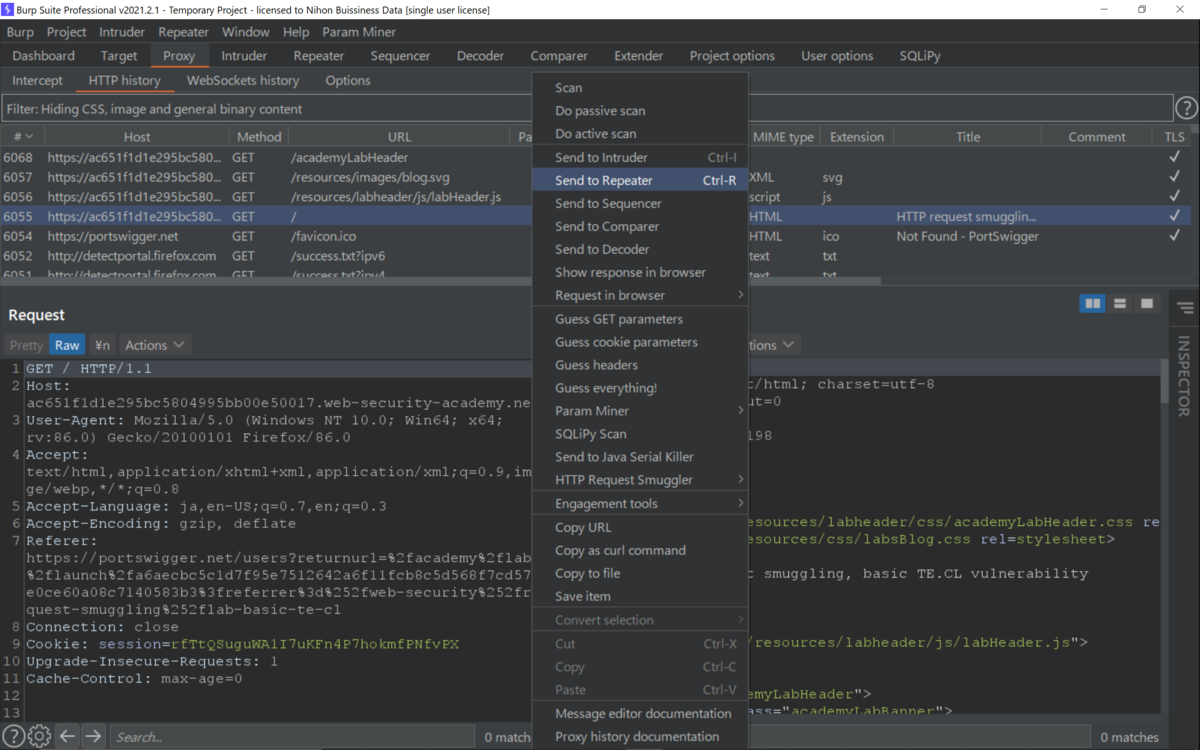
Task: Open the filter help question mark icon
Action: pos(1186,108)
